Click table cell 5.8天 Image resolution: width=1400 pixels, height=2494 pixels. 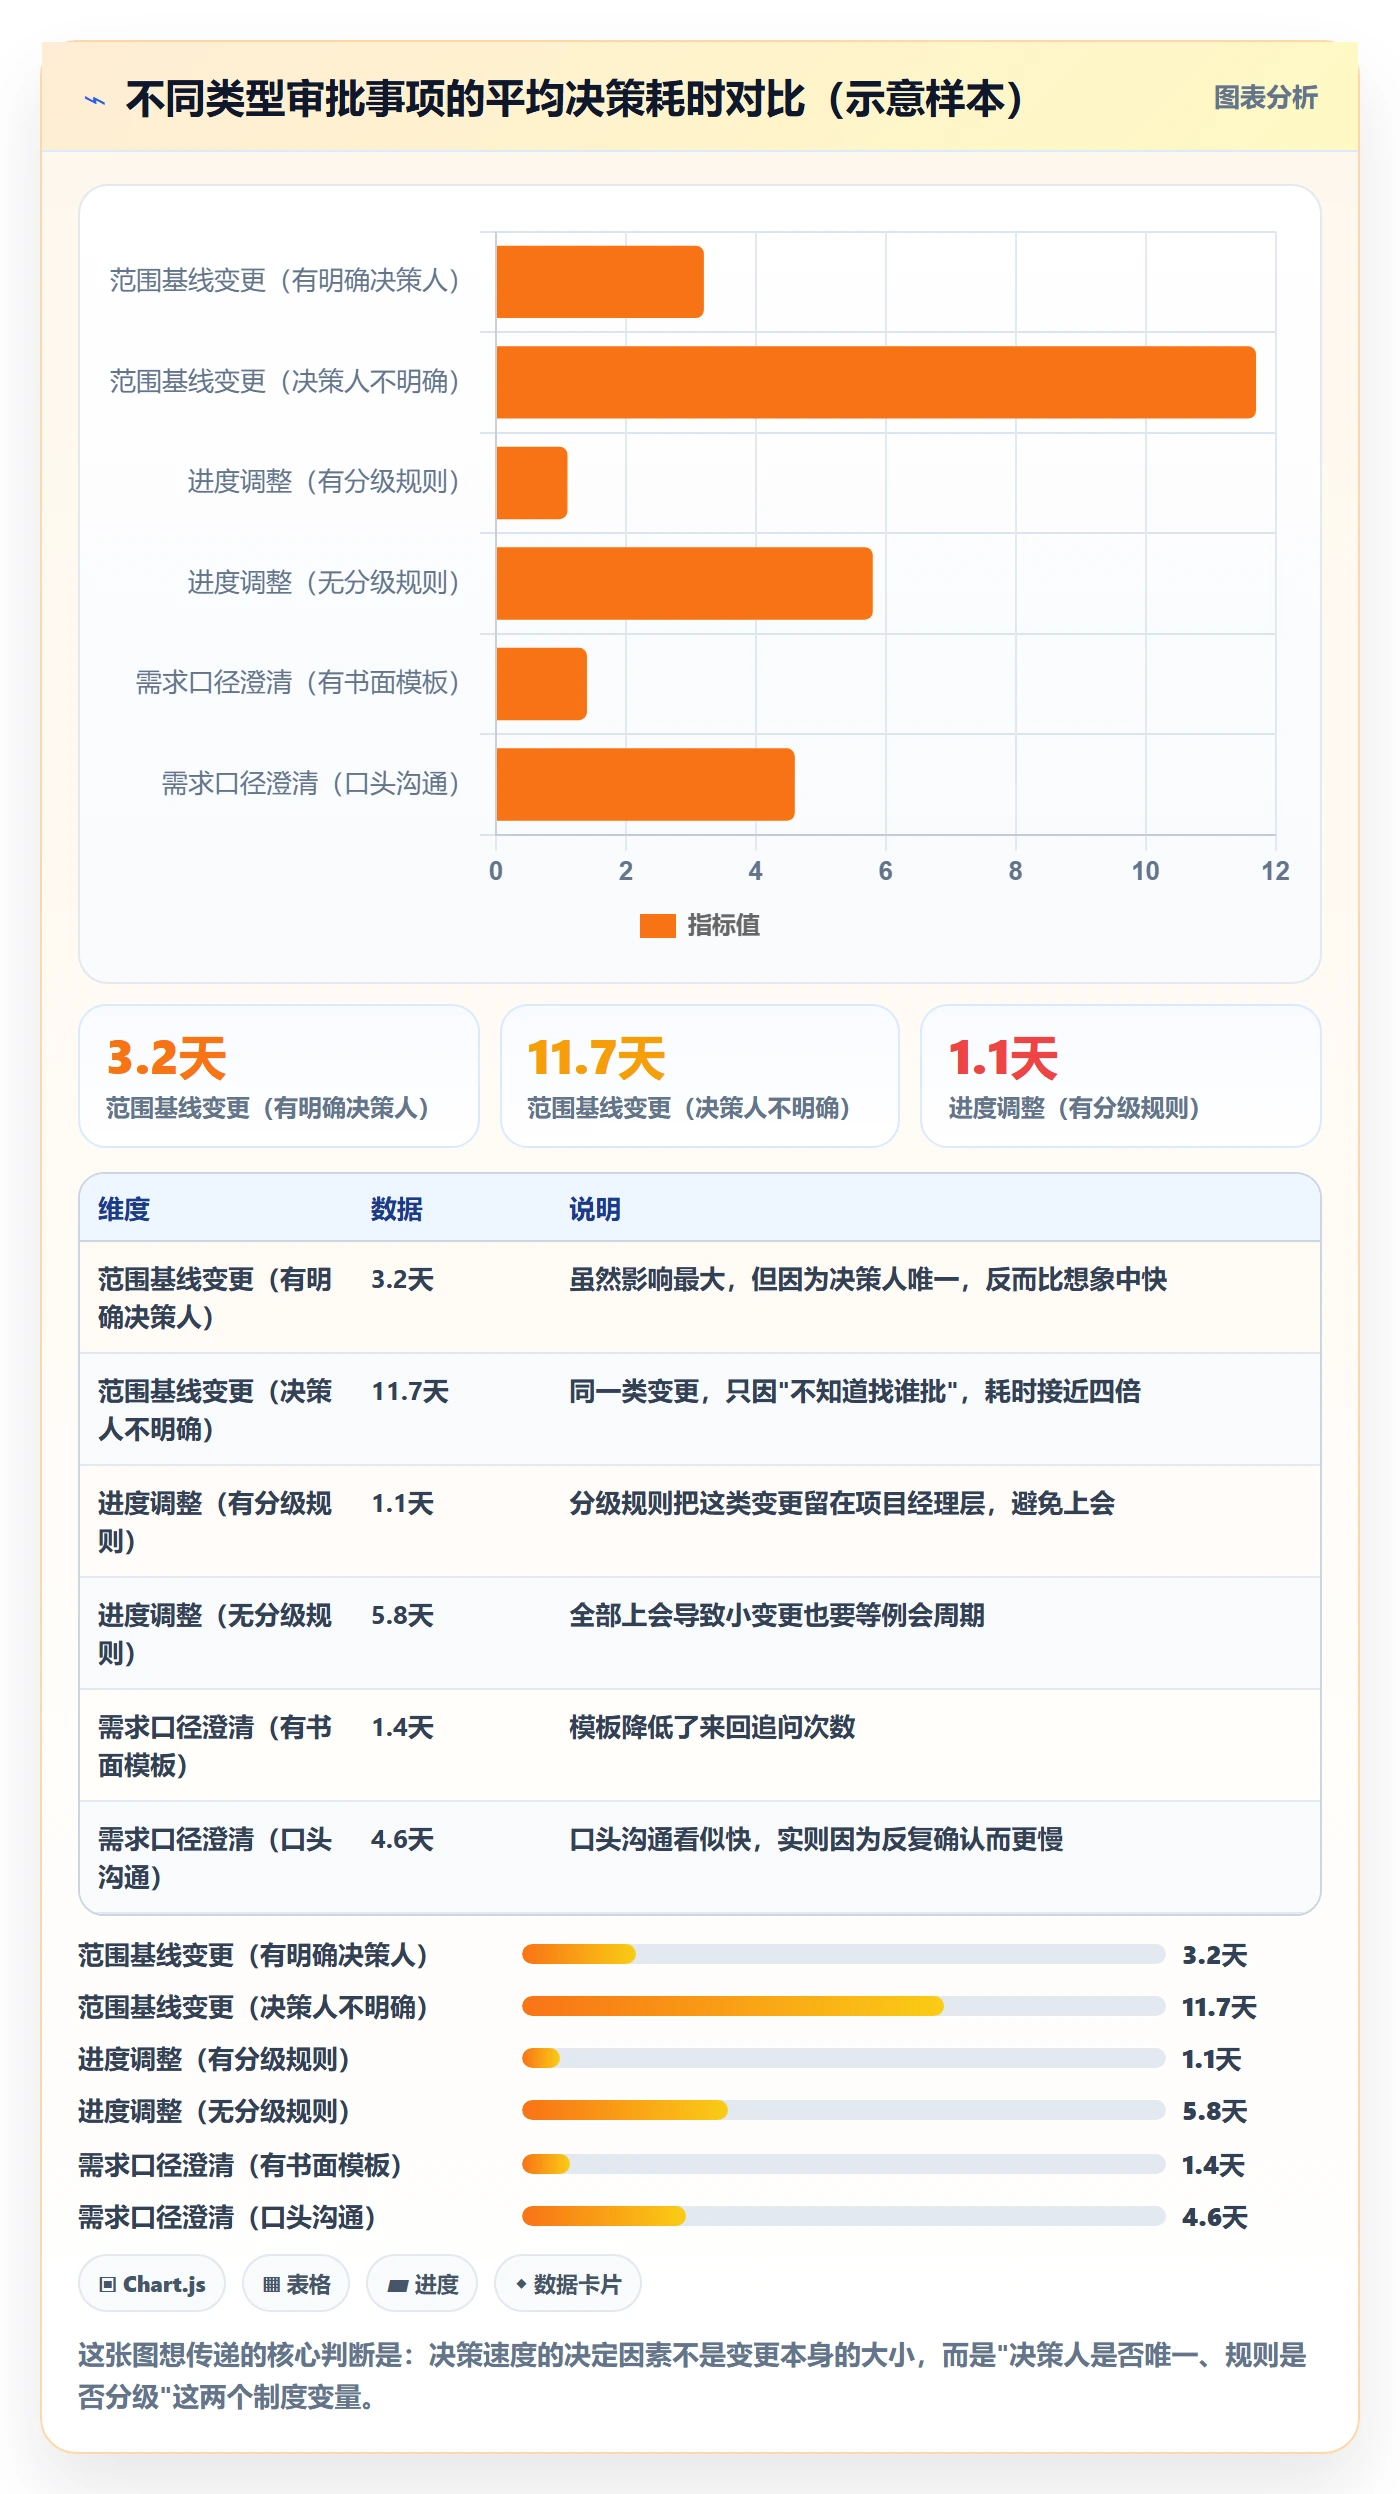pos(403,1615)
